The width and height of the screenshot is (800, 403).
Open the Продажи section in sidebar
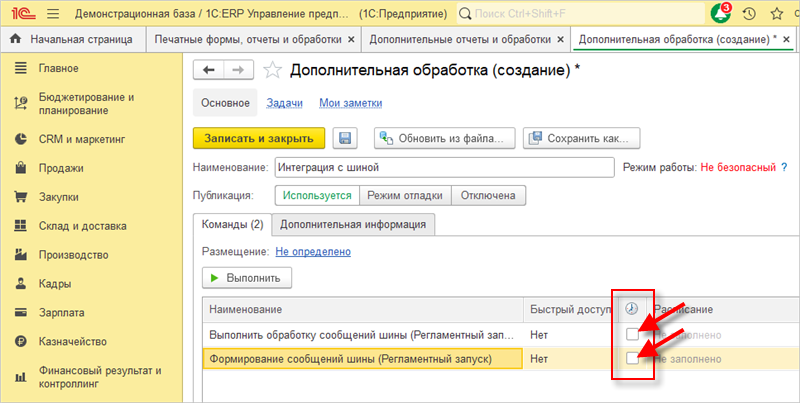click(x=60, y=168)
